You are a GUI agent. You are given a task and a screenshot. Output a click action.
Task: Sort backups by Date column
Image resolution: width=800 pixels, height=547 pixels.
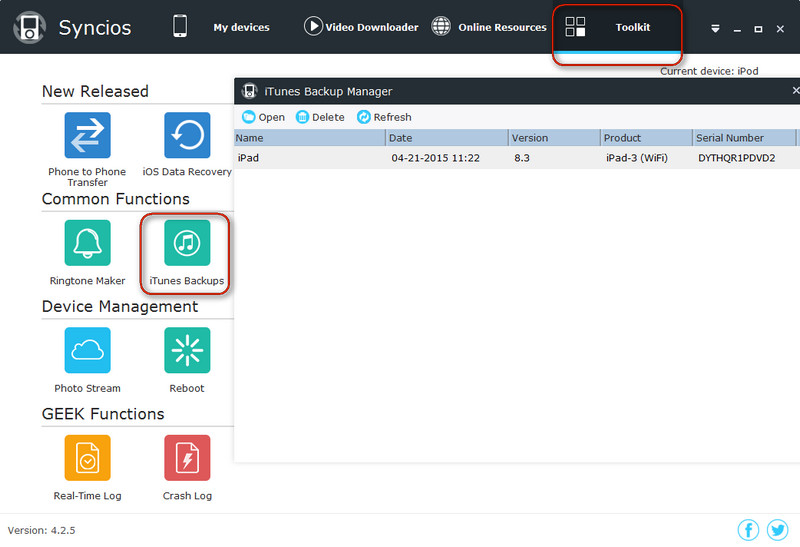point(447,138)
